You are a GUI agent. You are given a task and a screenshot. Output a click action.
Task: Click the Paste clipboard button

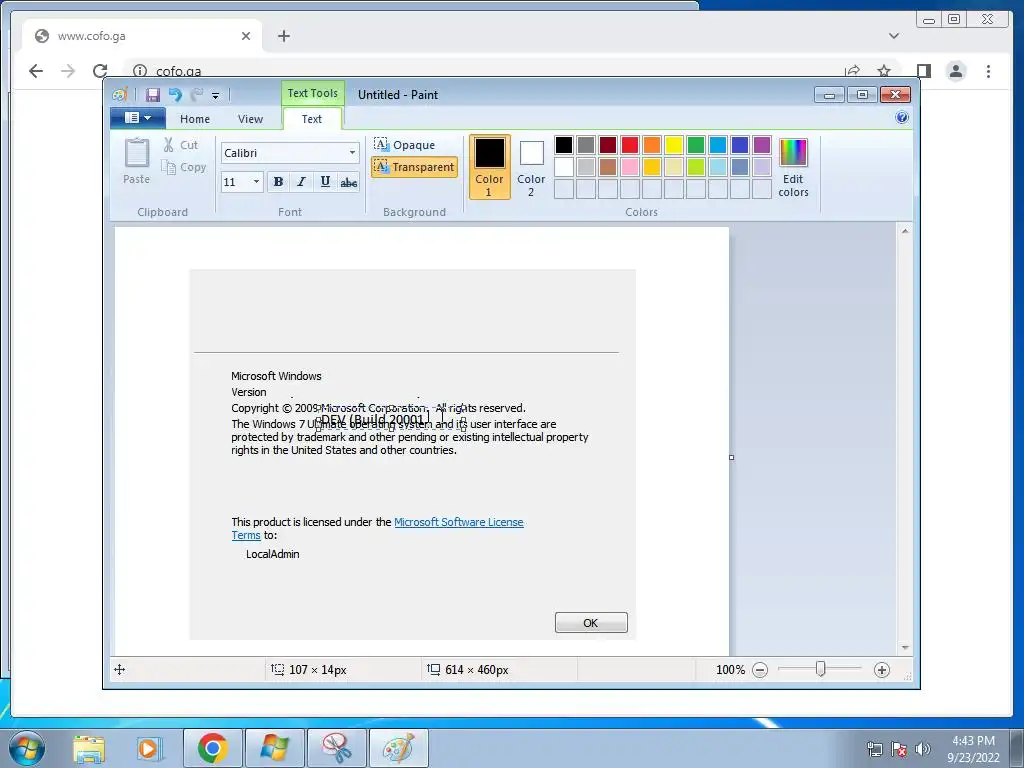coord(136,161)
